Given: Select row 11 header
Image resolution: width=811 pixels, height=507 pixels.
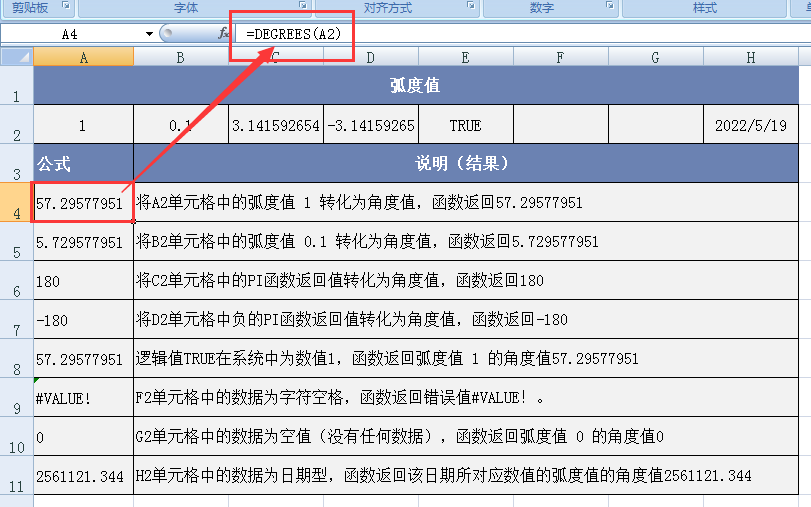Looking at the screenshot, I should 17,475.
